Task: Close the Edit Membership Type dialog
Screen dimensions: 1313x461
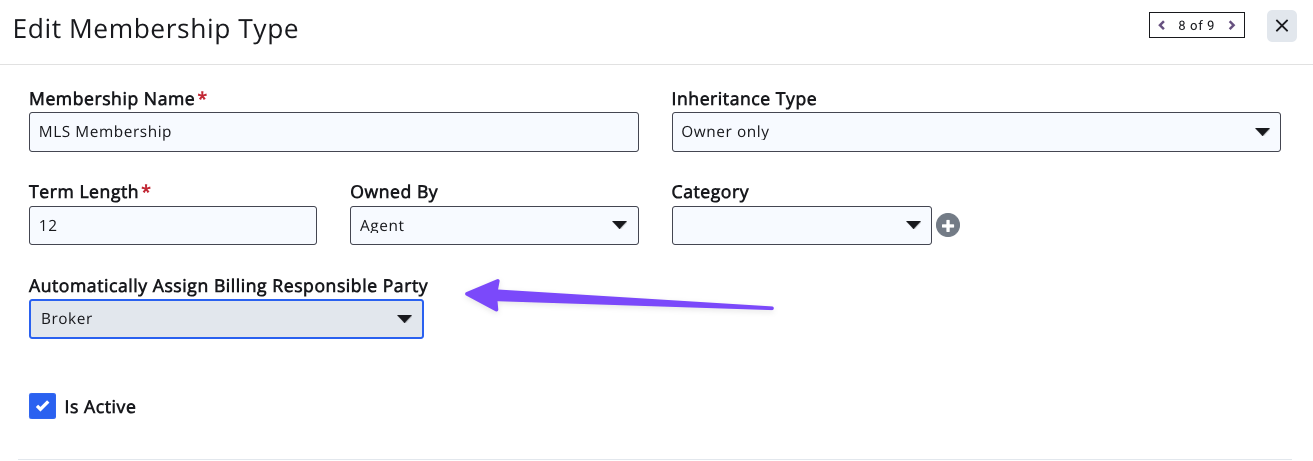Action: (x=1282, y=26)
